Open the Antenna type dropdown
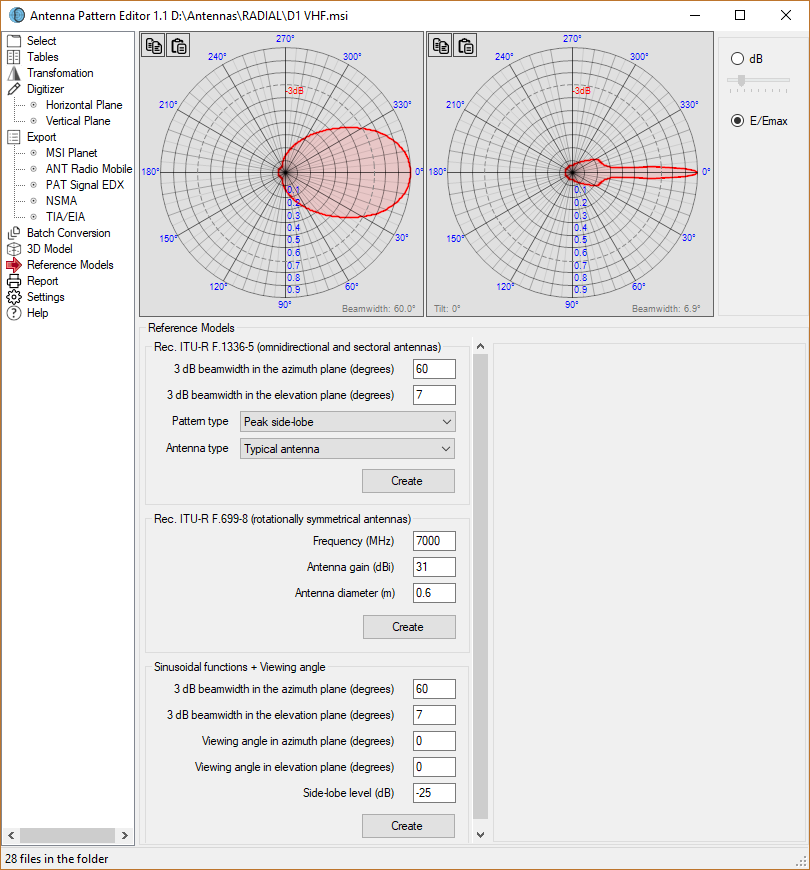 [347, 447]
